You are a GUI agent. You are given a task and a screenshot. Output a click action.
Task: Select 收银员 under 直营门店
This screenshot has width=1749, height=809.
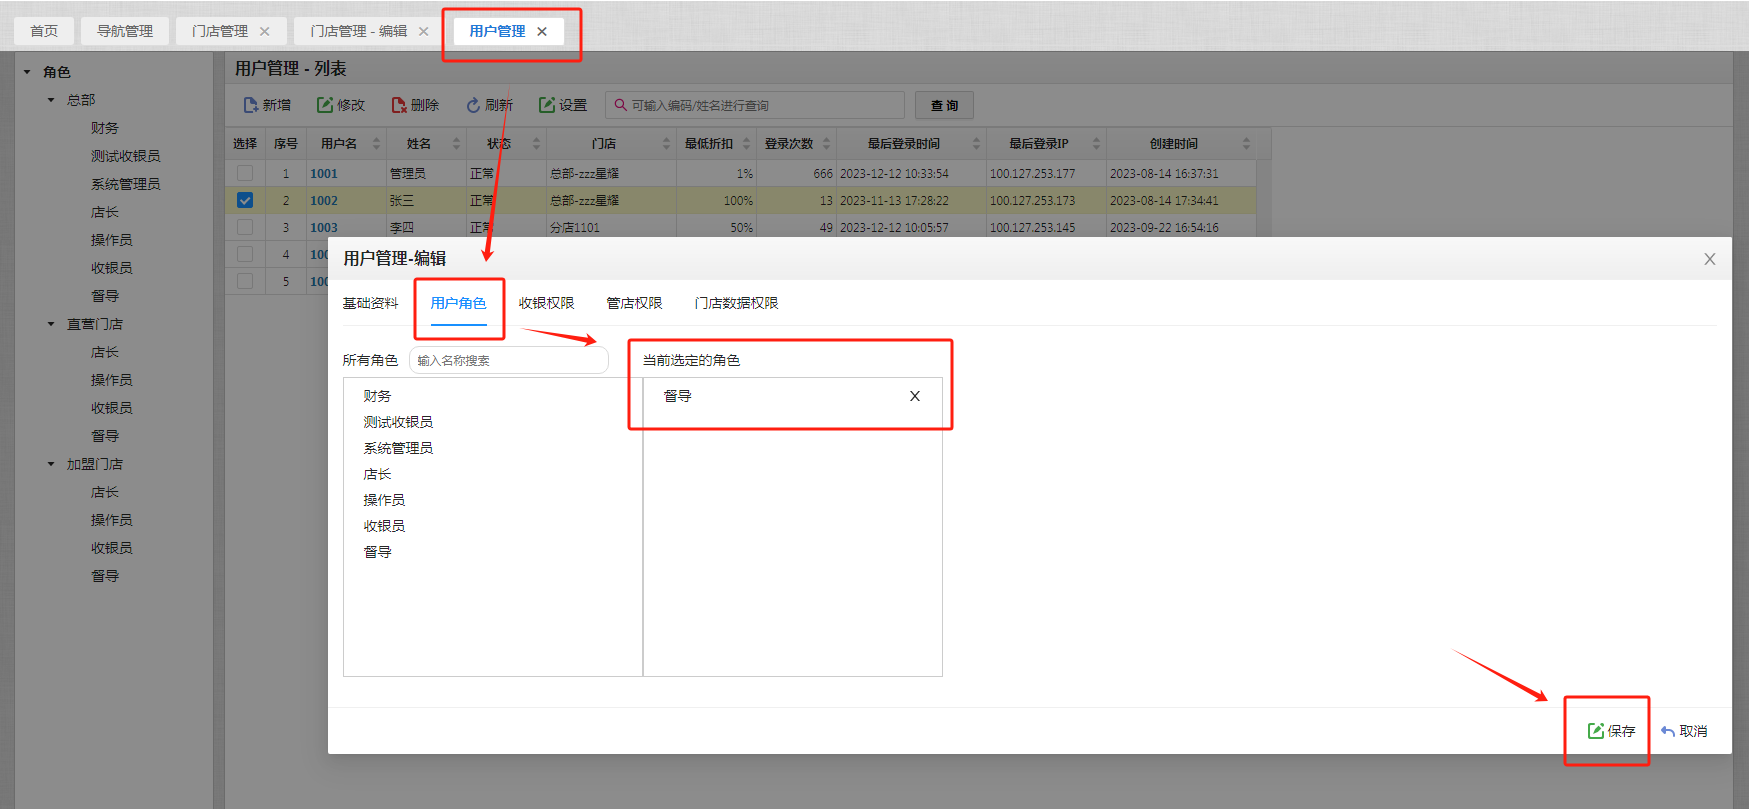[112, 408]
